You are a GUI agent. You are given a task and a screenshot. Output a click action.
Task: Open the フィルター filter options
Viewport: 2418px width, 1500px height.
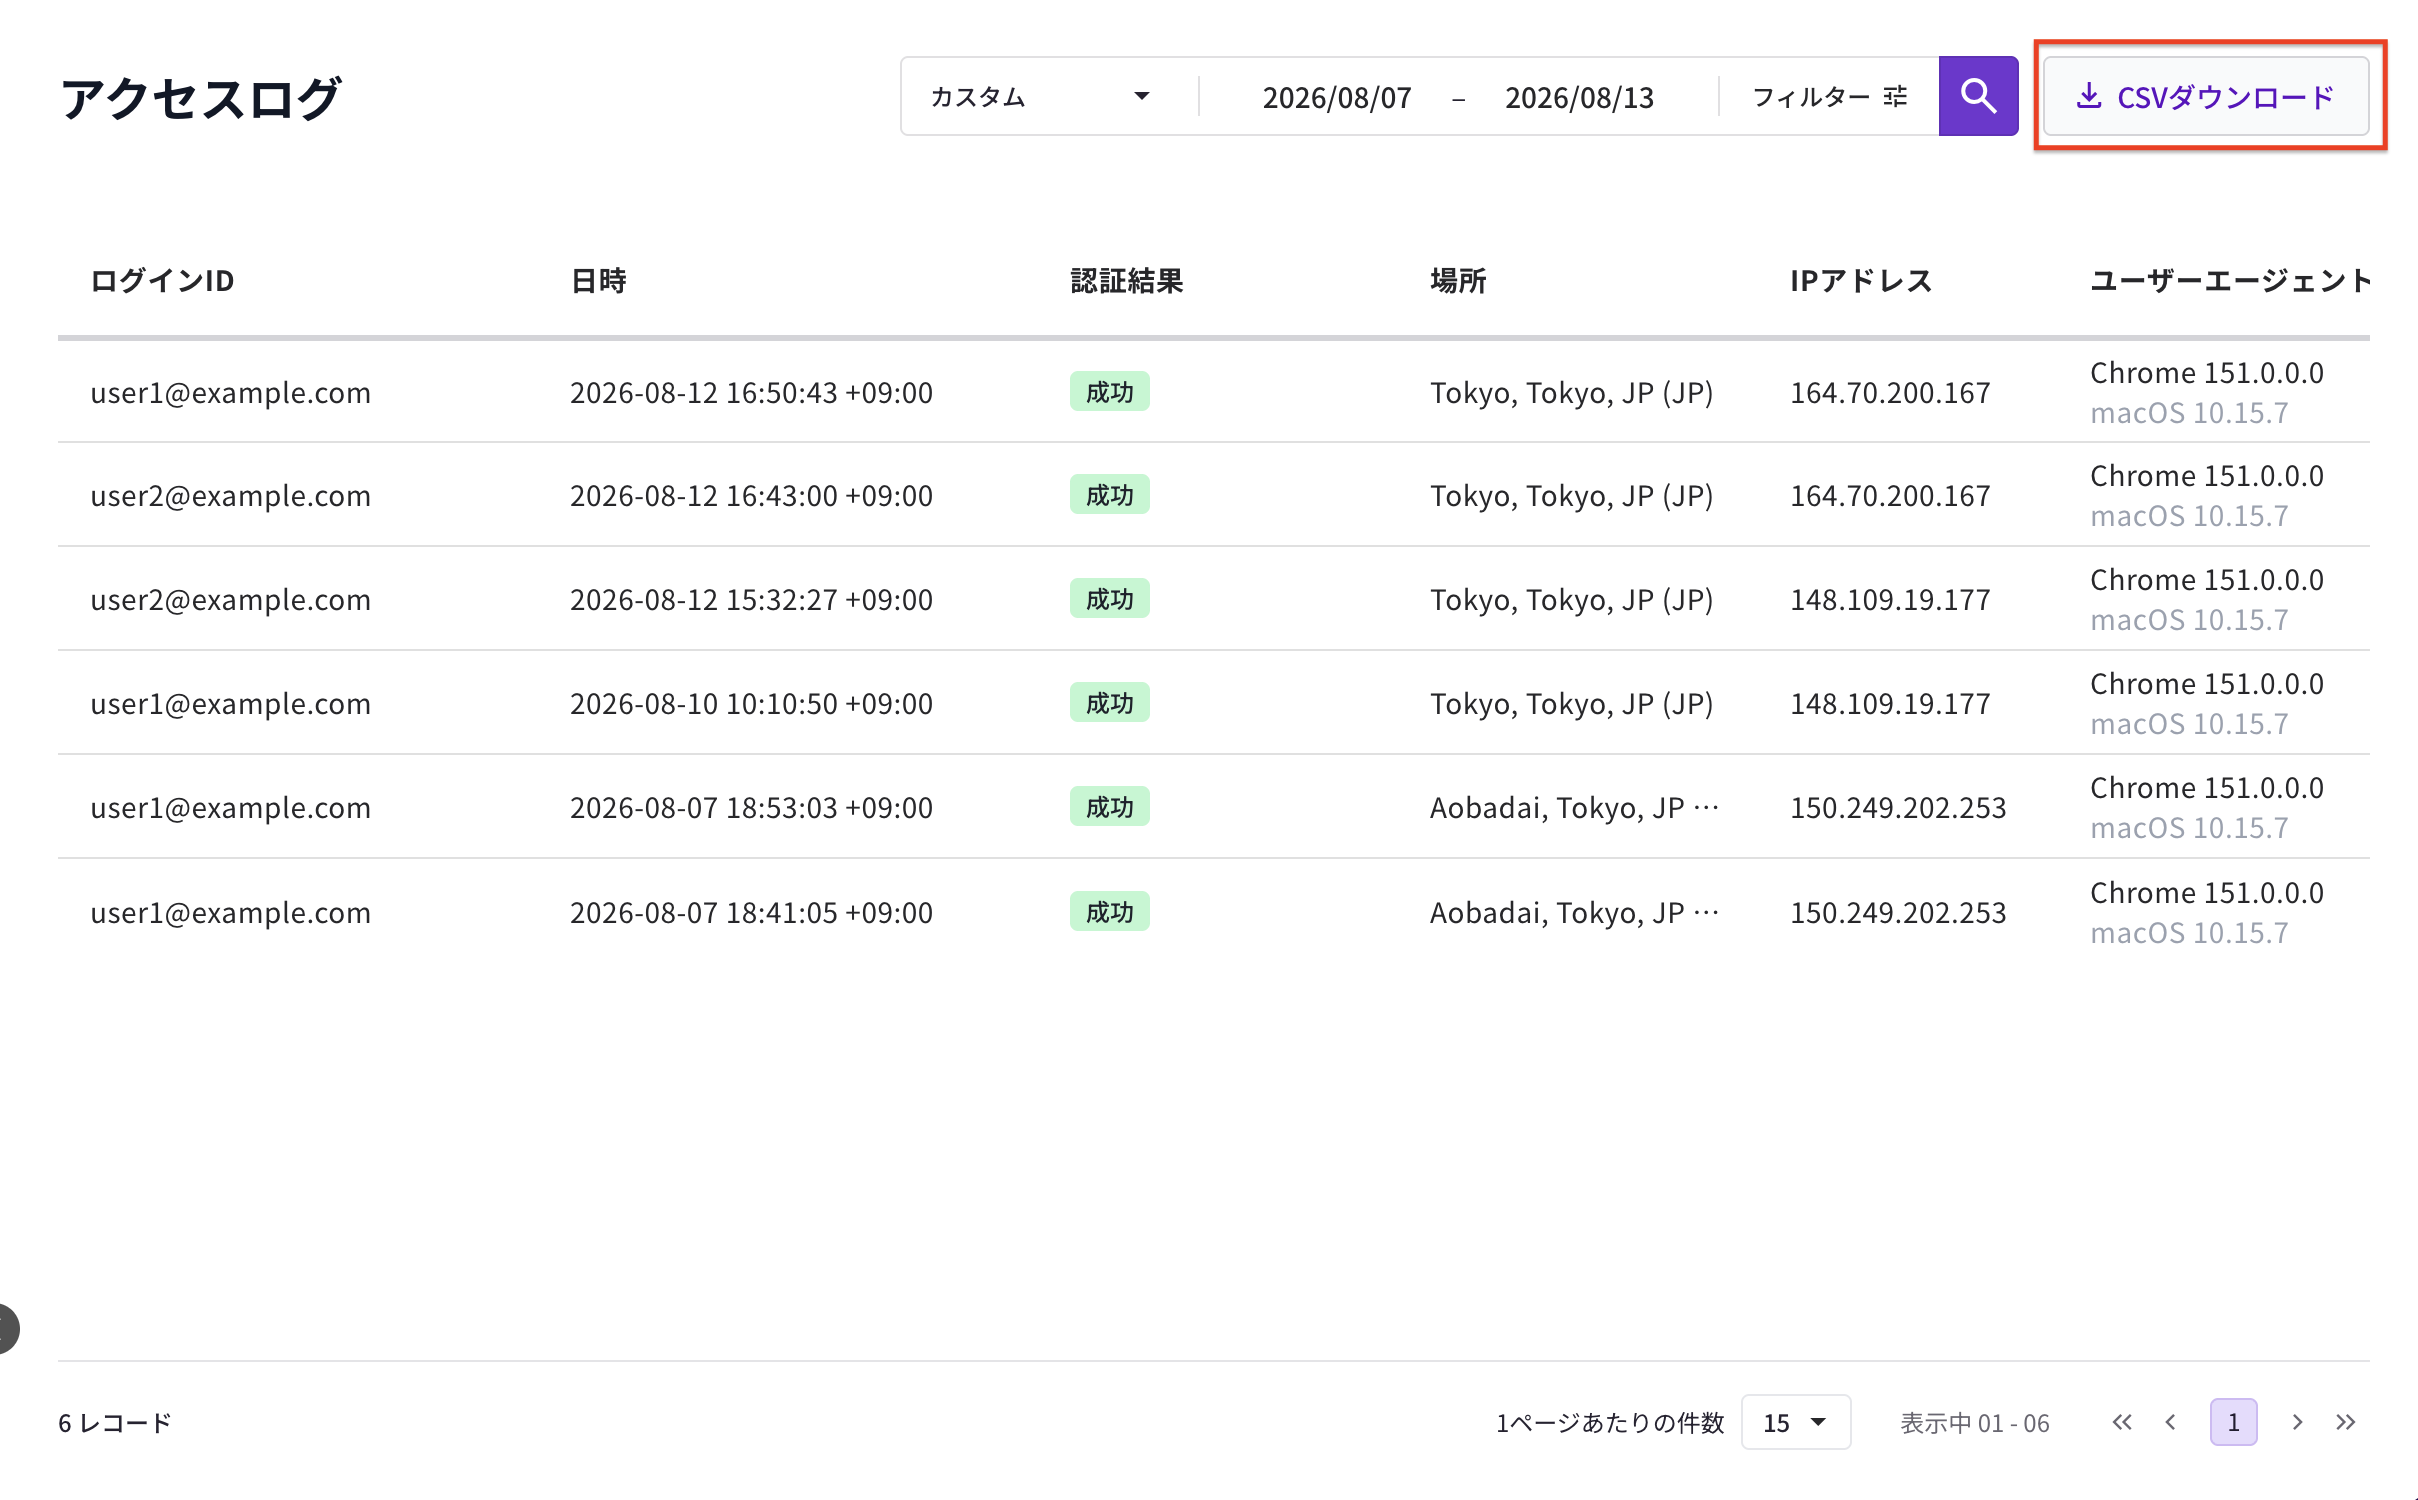coord(1829,97)
